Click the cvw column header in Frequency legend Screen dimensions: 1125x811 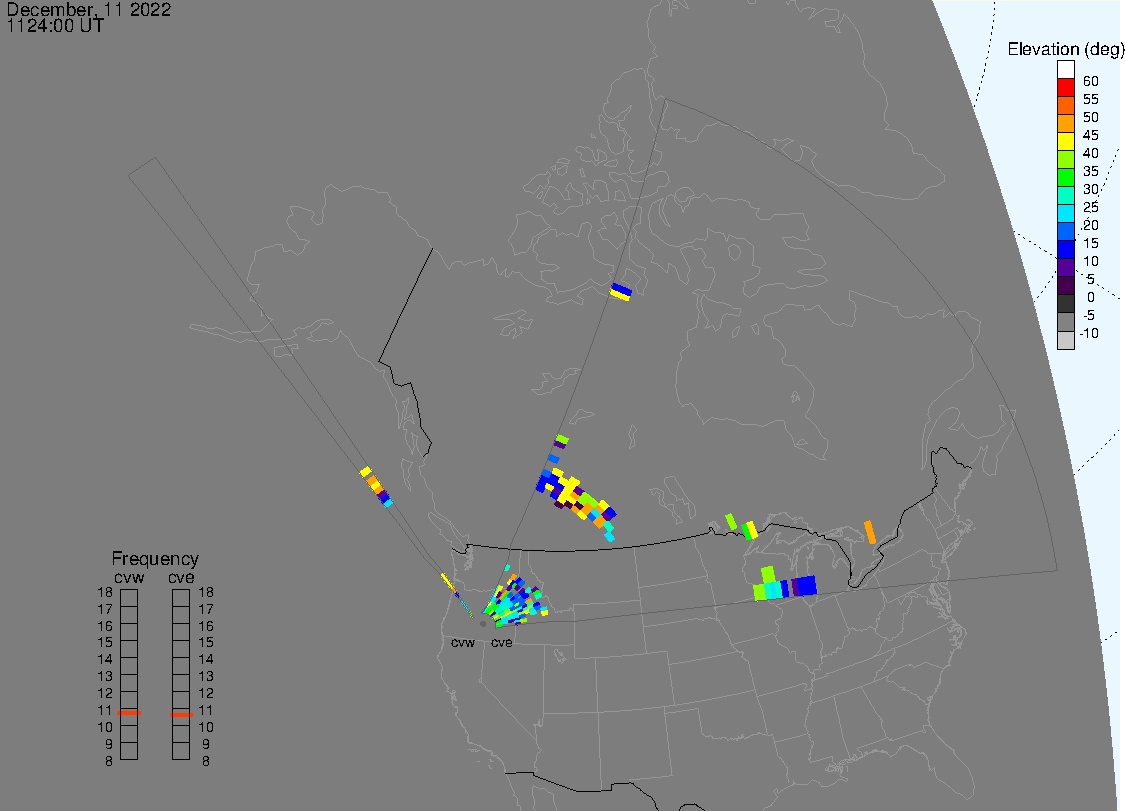129,577
